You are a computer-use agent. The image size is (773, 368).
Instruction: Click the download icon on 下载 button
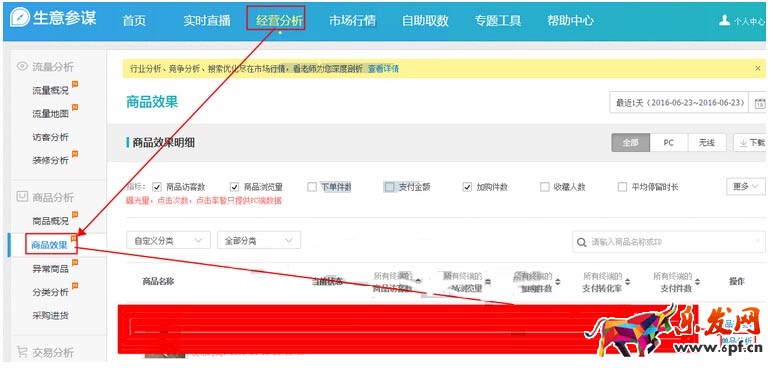pyautogui.click(x=743, y=143)
